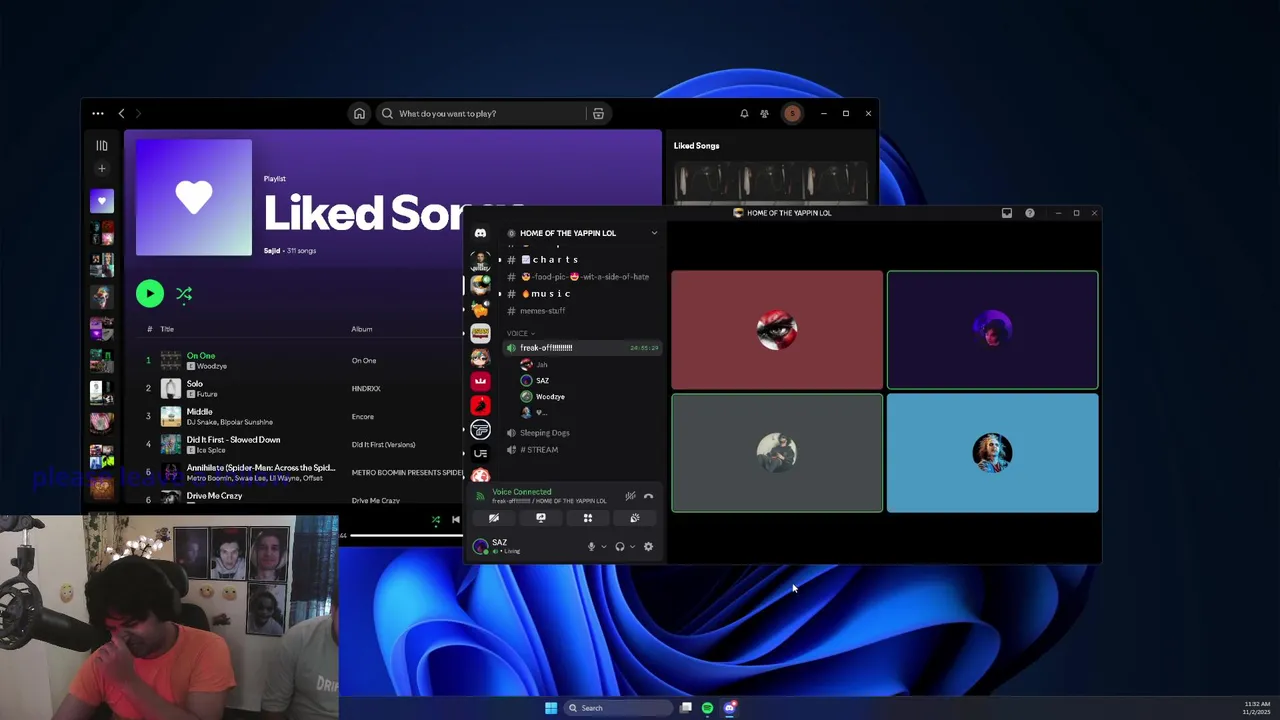
Task: Select Did It First - Slowed Down
Action: [233, 439]
